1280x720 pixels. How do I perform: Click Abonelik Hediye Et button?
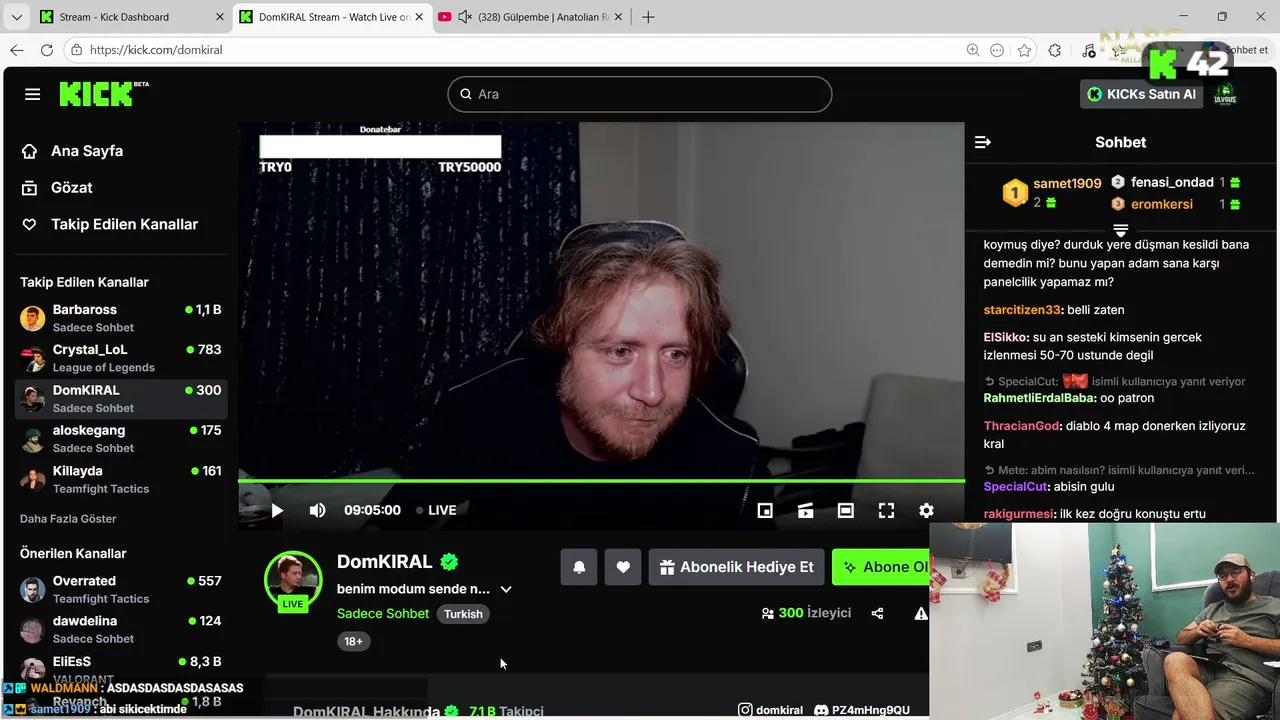(736, 567)
